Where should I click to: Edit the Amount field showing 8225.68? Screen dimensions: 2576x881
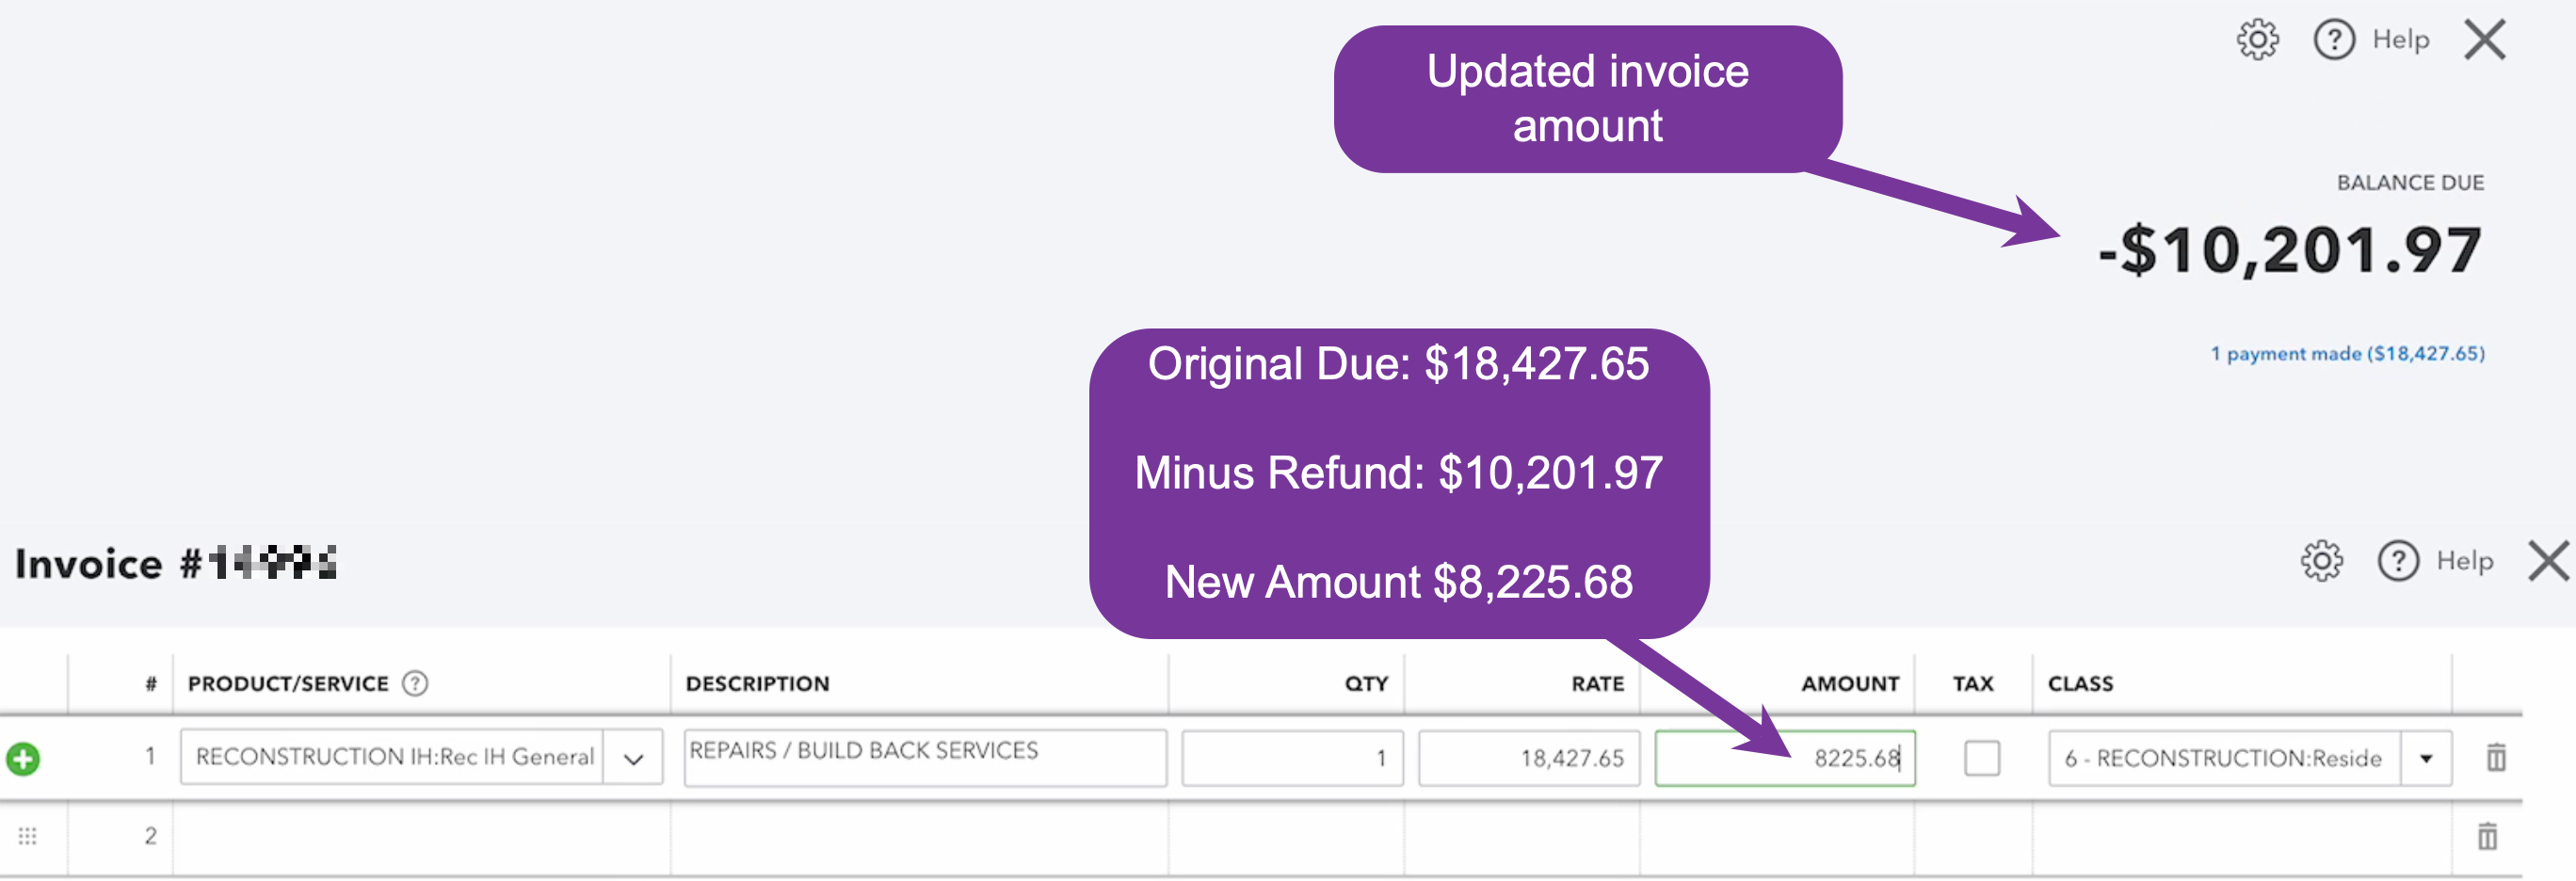pos(1784,758)
